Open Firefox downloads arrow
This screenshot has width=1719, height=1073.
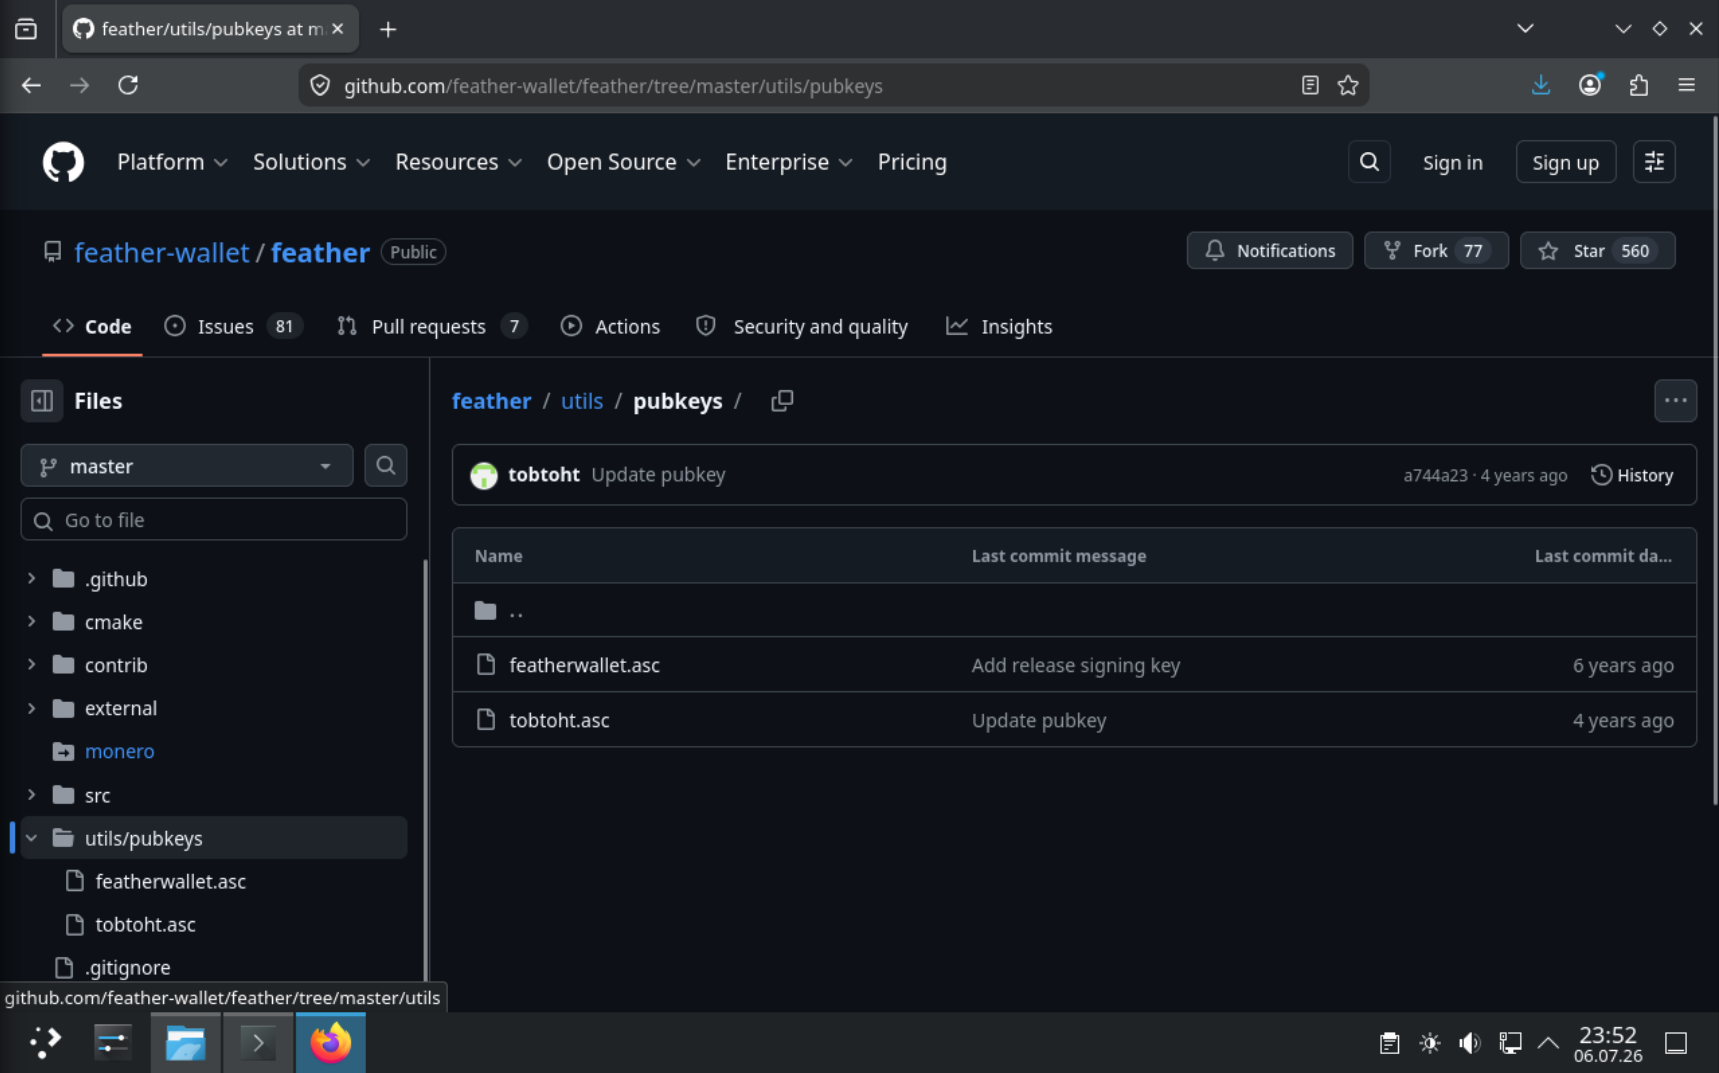pyautogui.click(x=1541, y=86)
